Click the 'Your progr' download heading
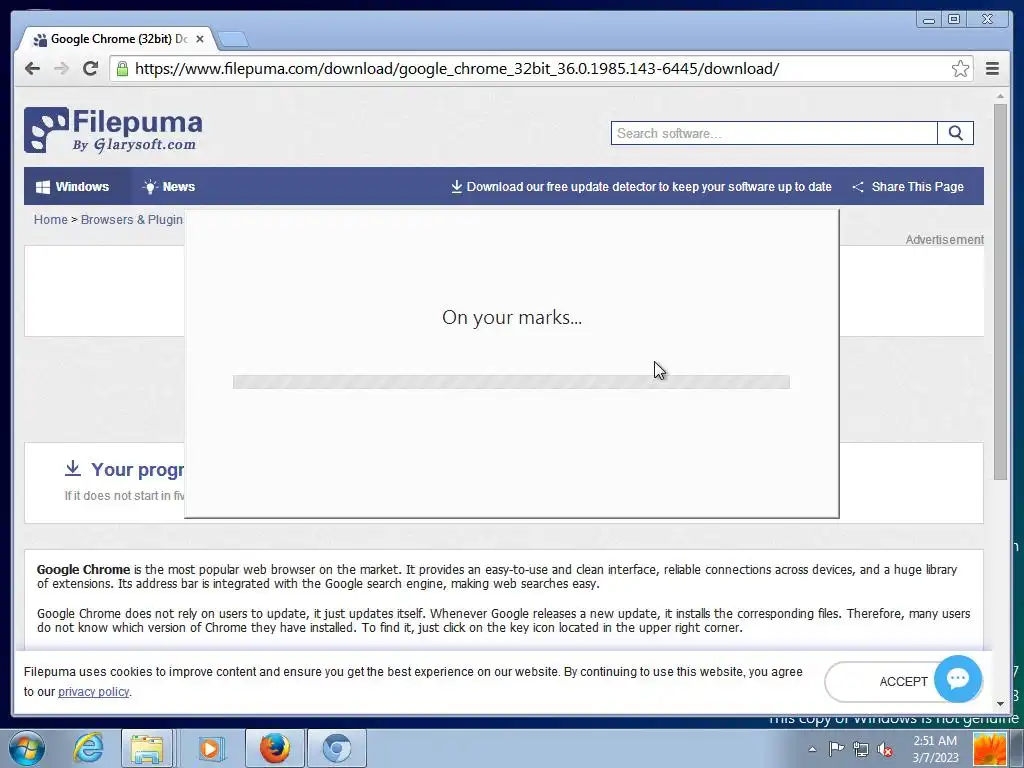The height and width of the screenshot is (768, 1024). (137, 470)
